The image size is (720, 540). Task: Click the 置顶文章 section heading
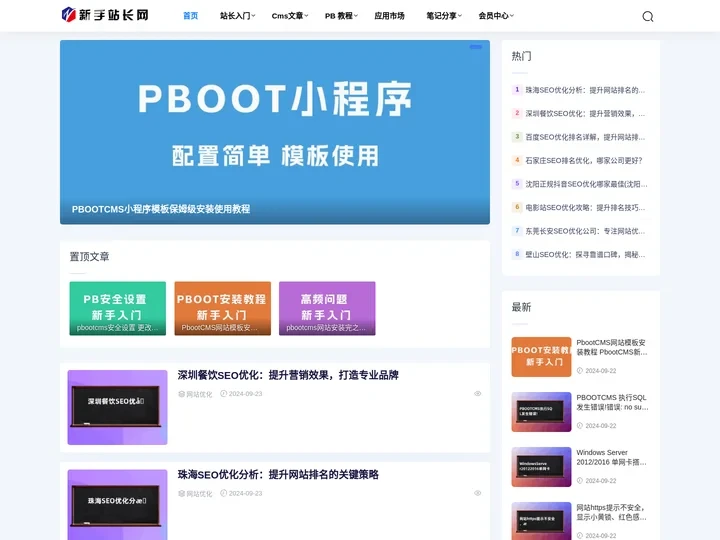coord(90,257)
